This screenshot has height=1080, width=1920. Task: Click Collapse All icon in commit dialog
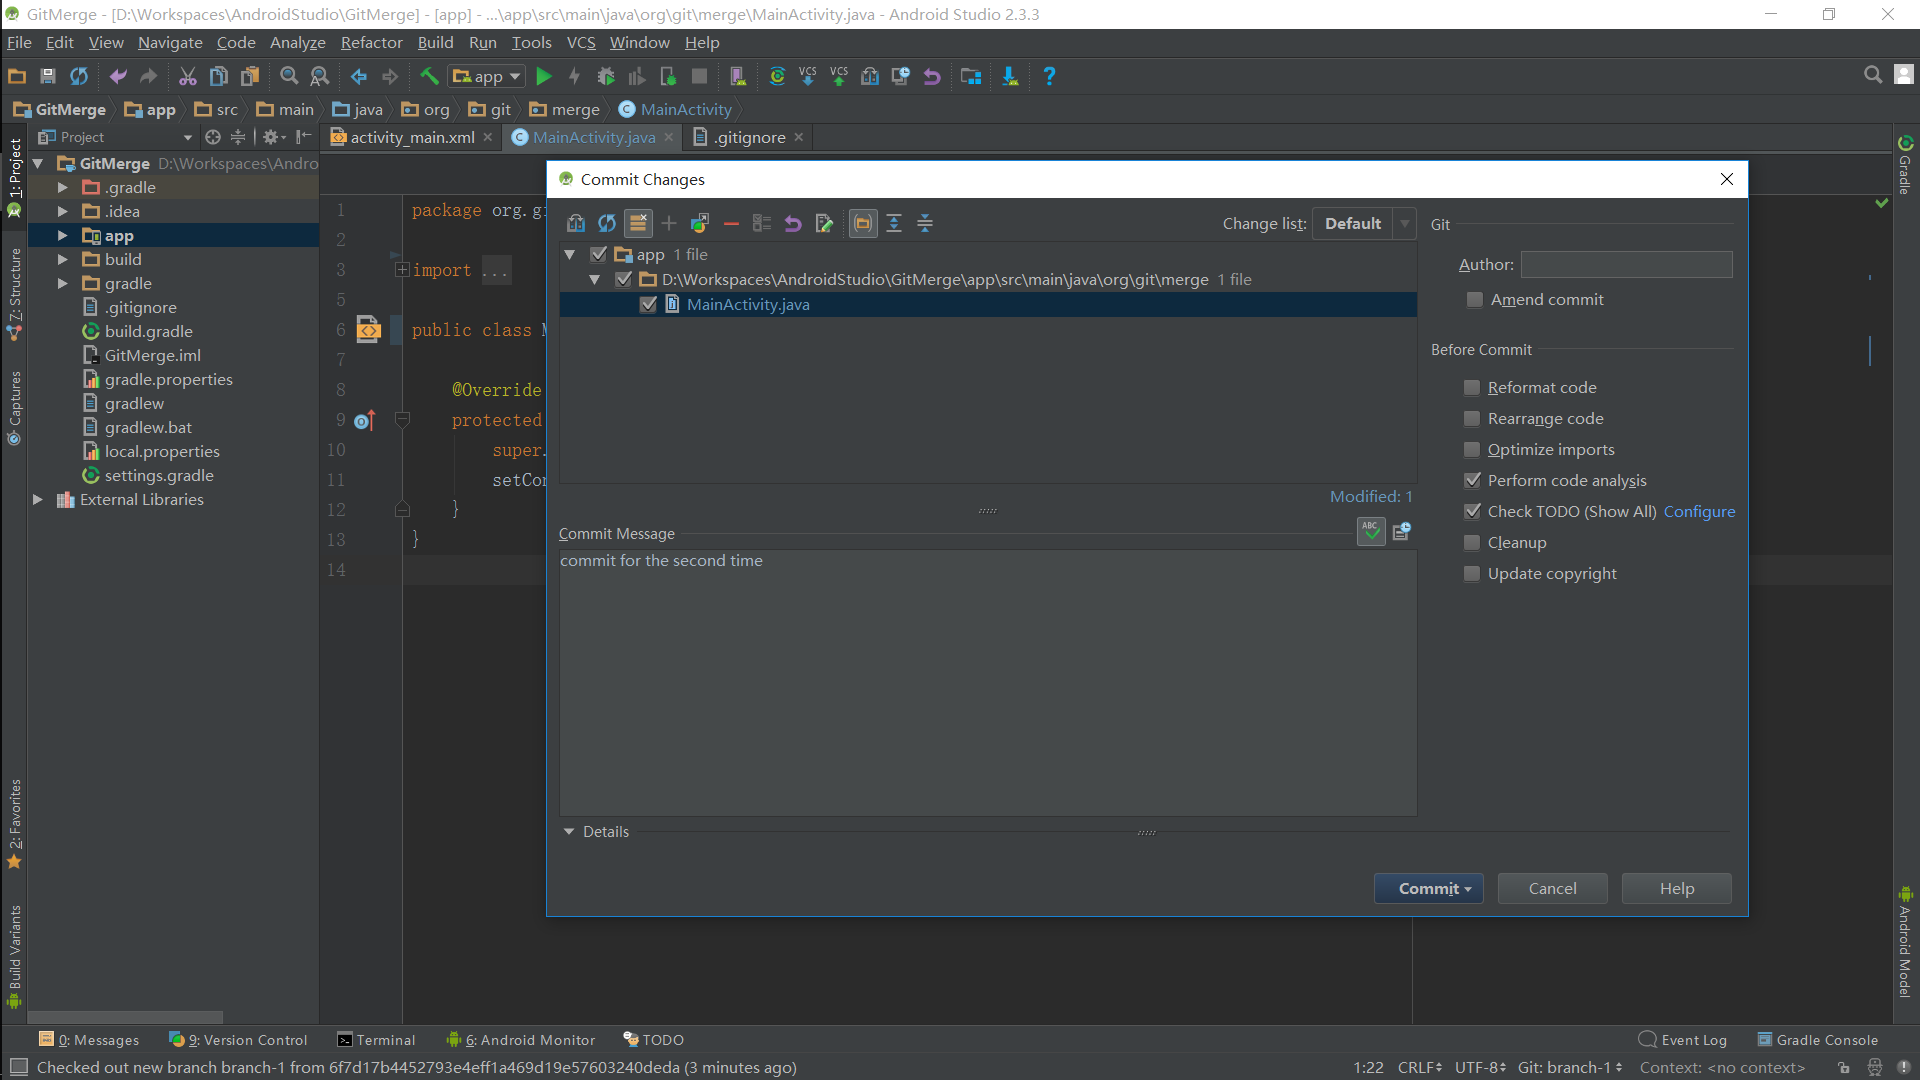[x=925, y=223]
